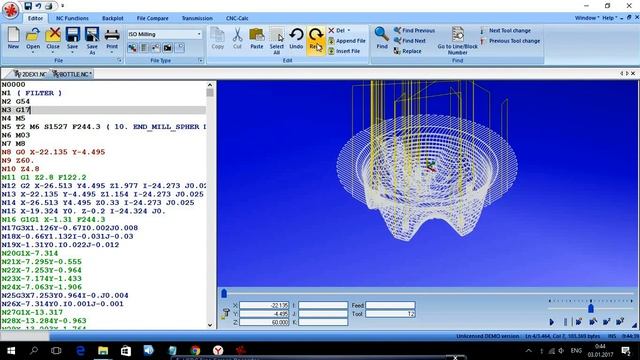640x360 pixels.
Task: Open Find with the magnifier icon
Action: tap(382, 34)
